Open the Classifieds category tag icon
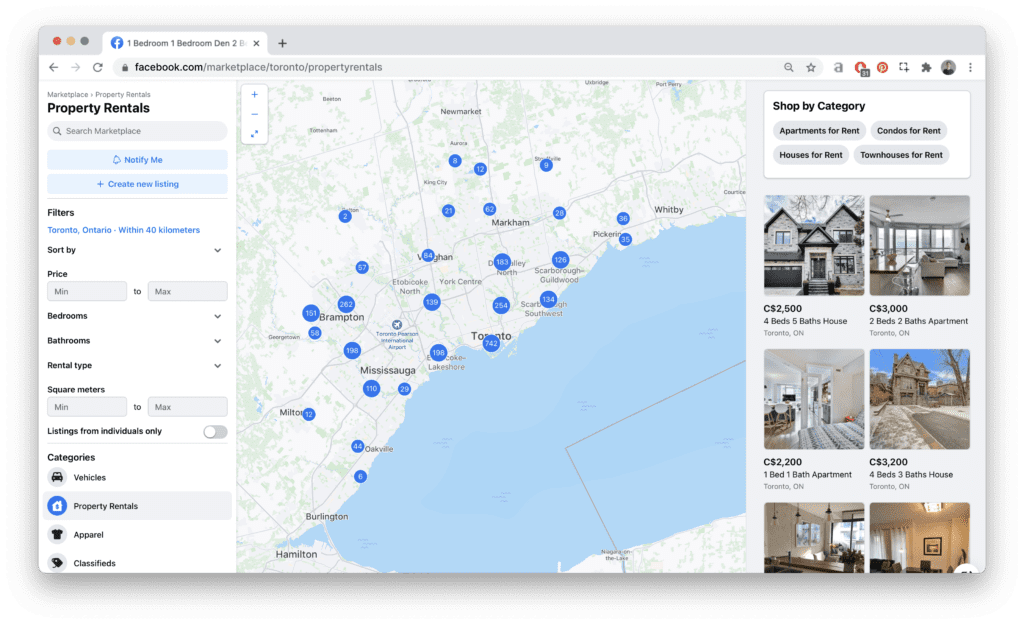This screenshot has width=1024, height=624. point(57,563)
